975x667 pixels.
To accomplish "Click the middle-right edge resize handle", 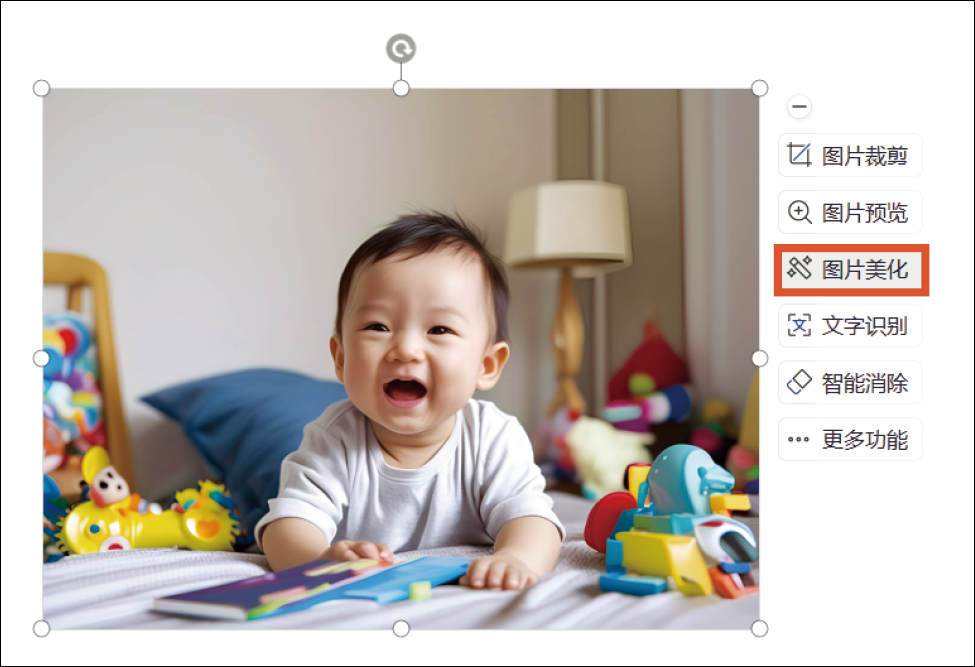I will (x=760, y=358).
